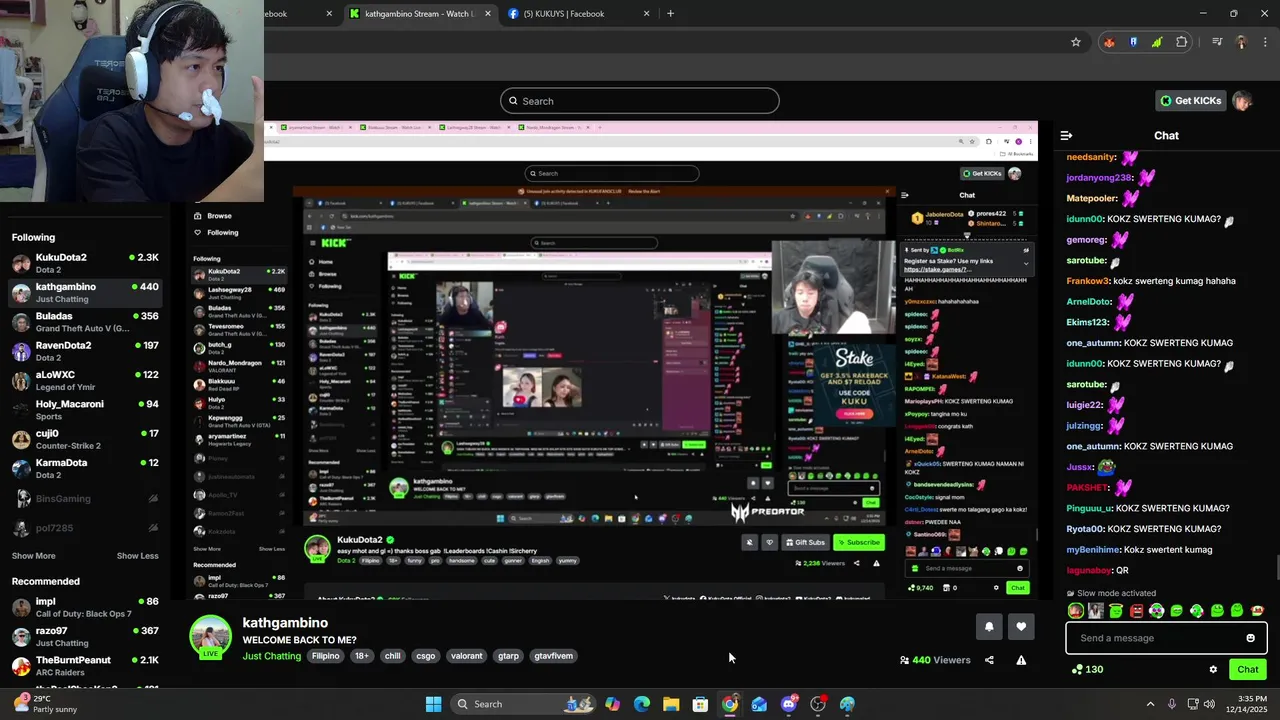1280x720 pixels.
Task: Open emoji picker in message box
Action: tap(1250, 638)
